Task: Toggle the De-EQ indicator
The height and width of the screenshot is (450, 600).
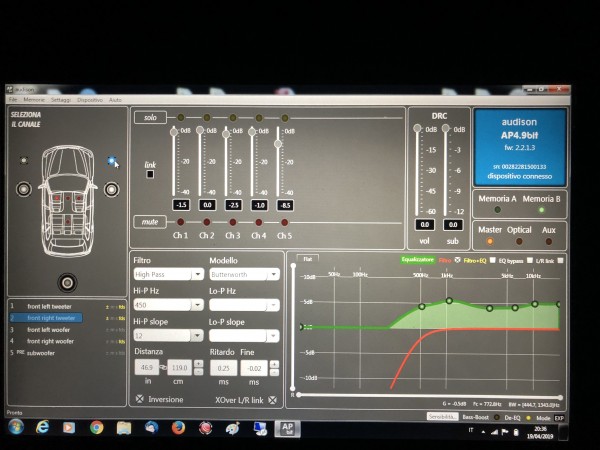Action: tap(528, 418)
